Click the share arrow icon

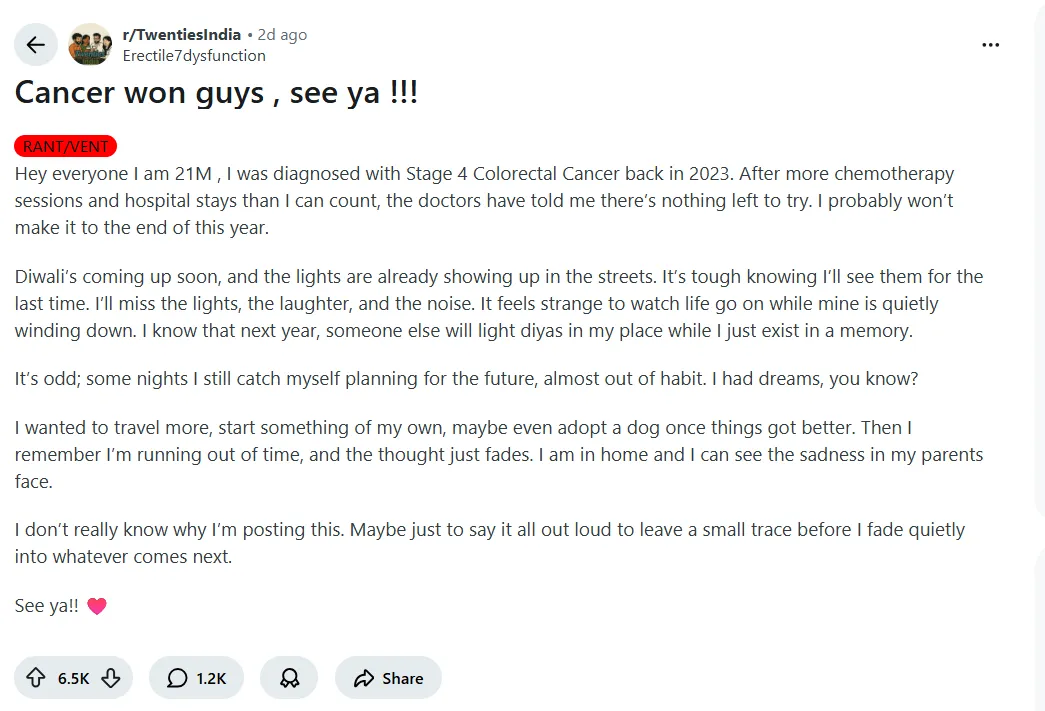[x=364, y=678]
